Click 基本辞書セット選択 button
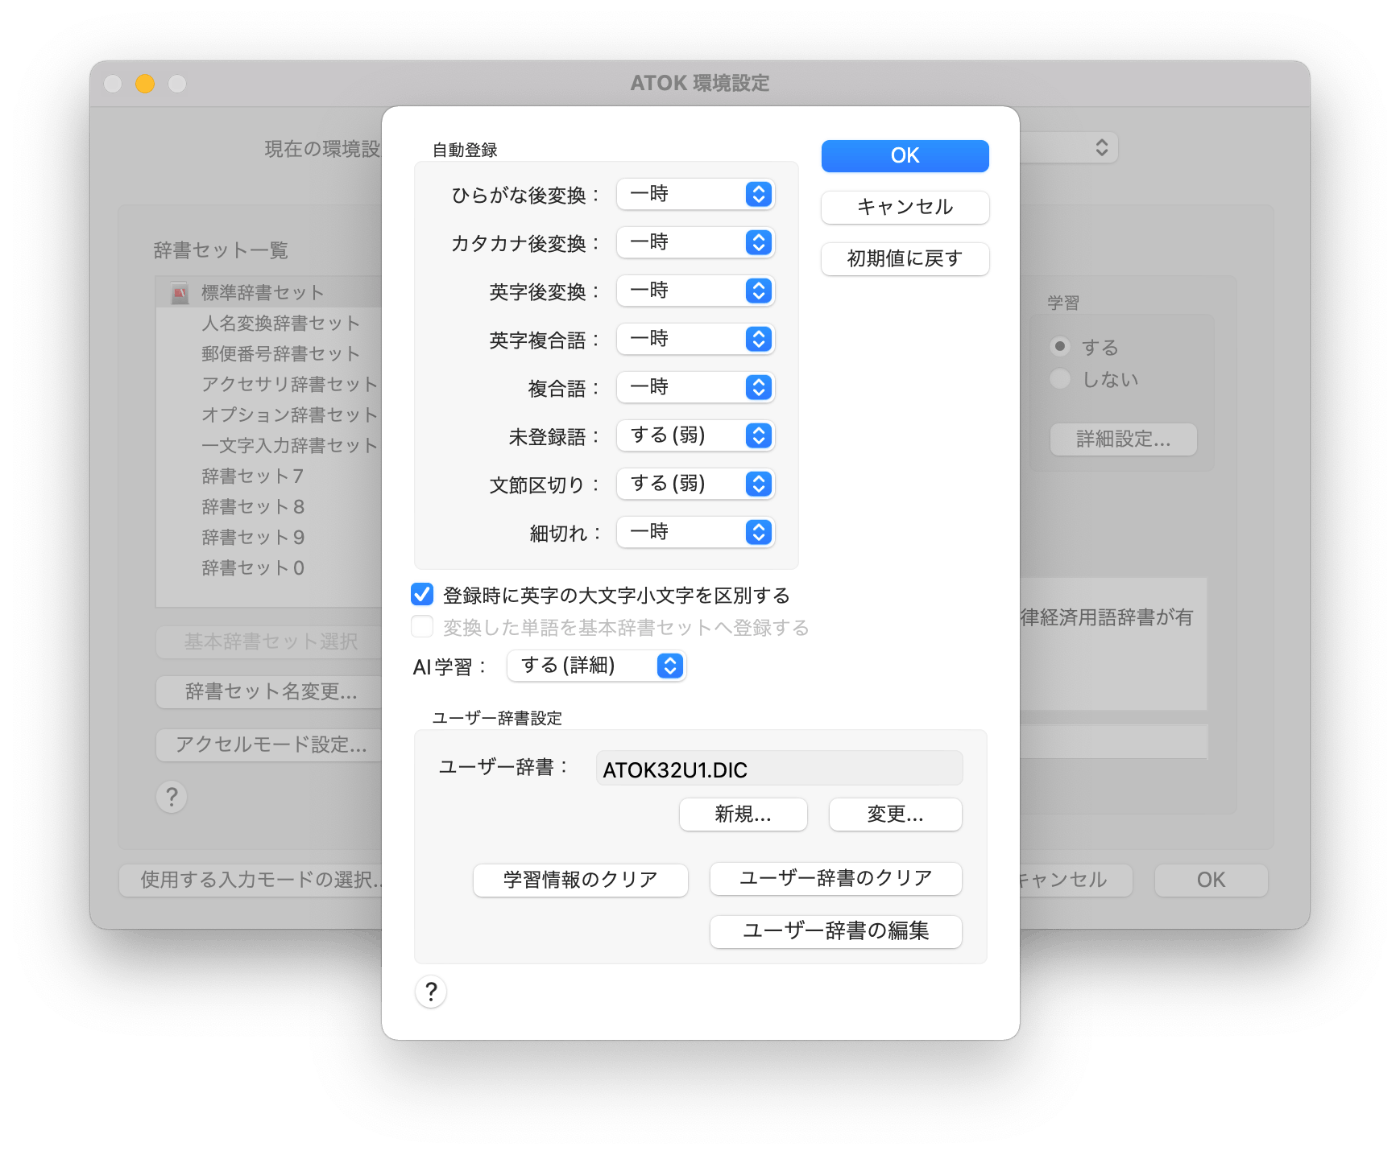Screen dimensions: 1400x1159 pos(269,641)
